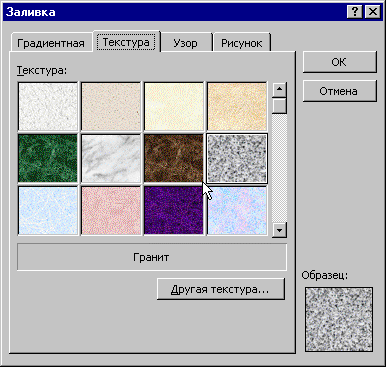This screenshot has height=368, width=387.
Task: Pick the brown marble texture
Action: (174, 158)
